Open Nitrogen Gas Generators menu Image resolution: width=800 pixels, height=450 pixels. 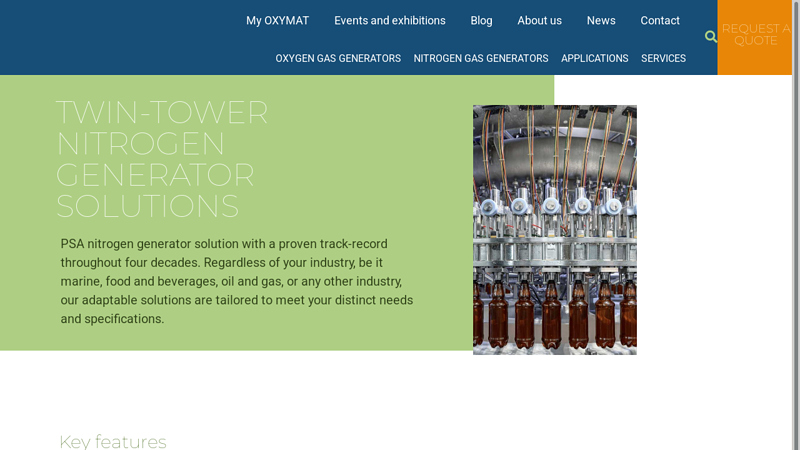(481, 59)
